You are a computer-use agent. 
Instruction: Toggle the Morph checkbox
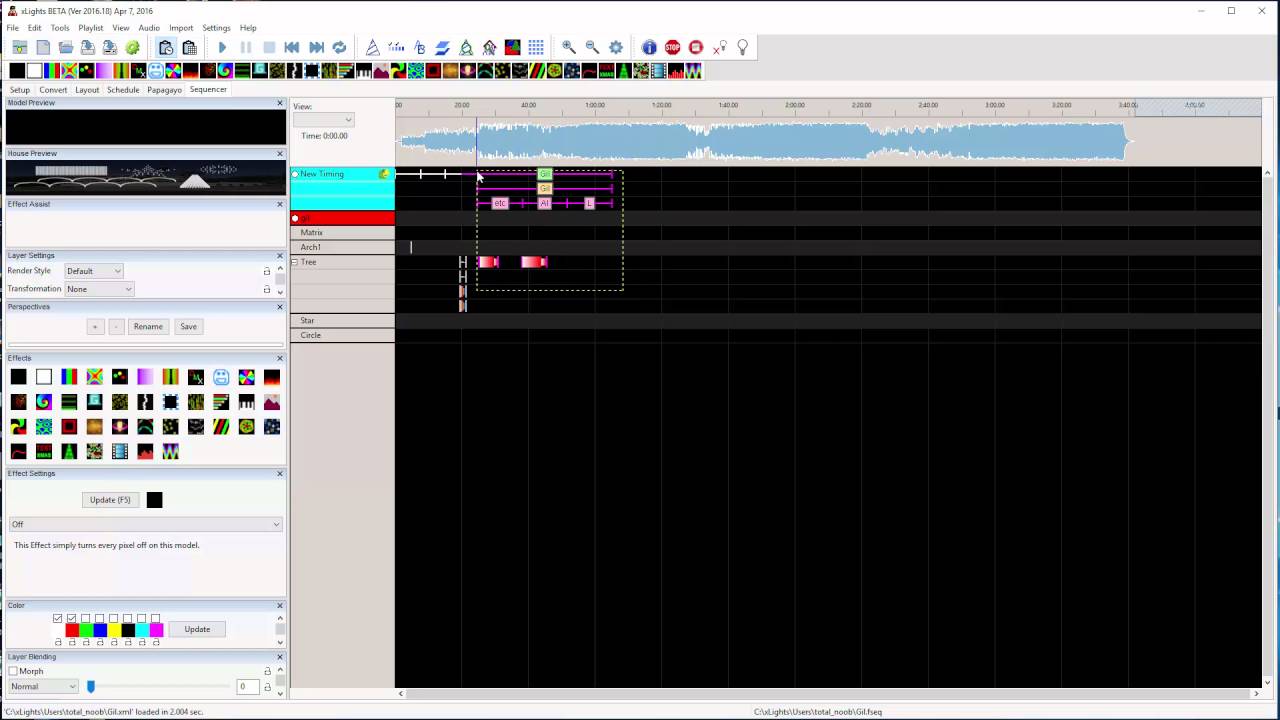pos(13,671)
